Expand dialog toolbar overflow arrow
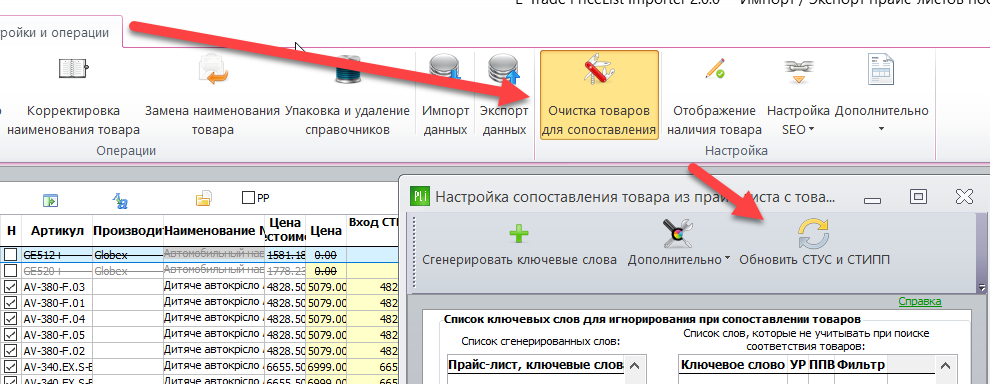990x384 pixels. [982, 287]
